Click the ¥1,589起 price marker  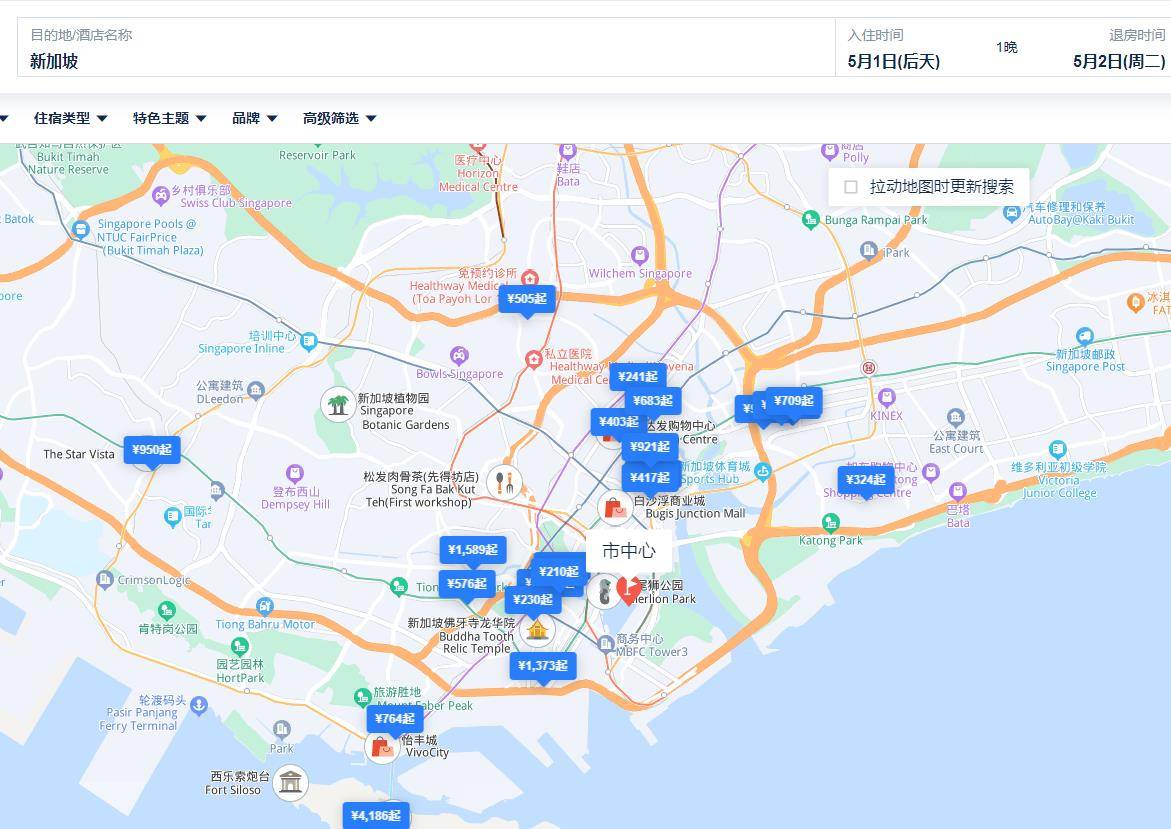tap(473, 550)
